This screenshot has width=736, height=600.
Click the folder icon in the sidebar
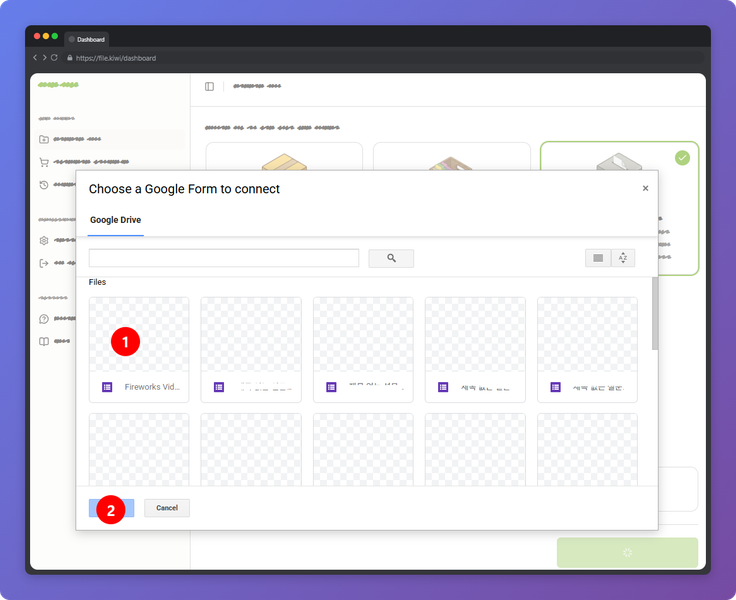tap(44, 139)
